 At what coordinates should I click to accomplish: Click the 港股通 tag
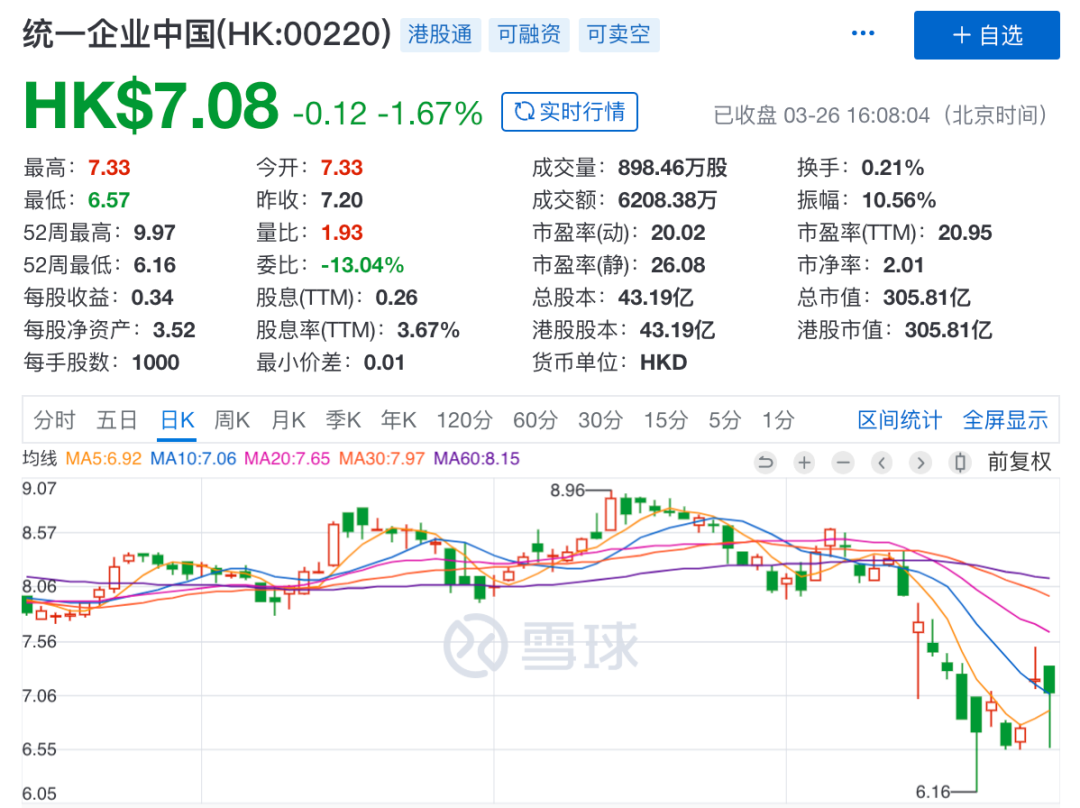click(440, 34)
